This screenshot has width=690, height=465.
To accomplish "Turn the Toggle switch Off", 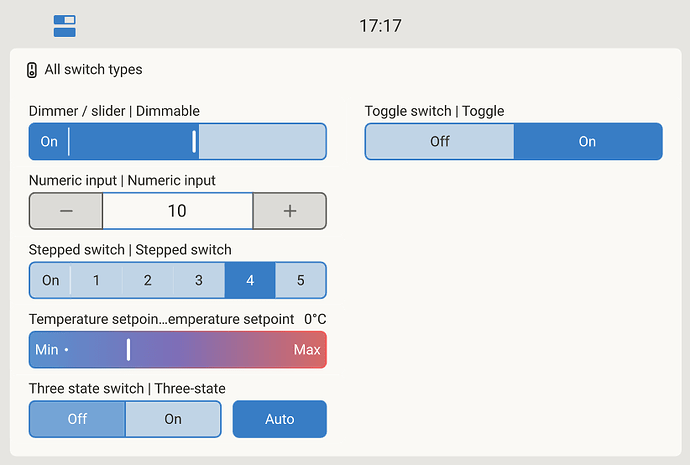I will pyautogui.click(x=440, y=141).
